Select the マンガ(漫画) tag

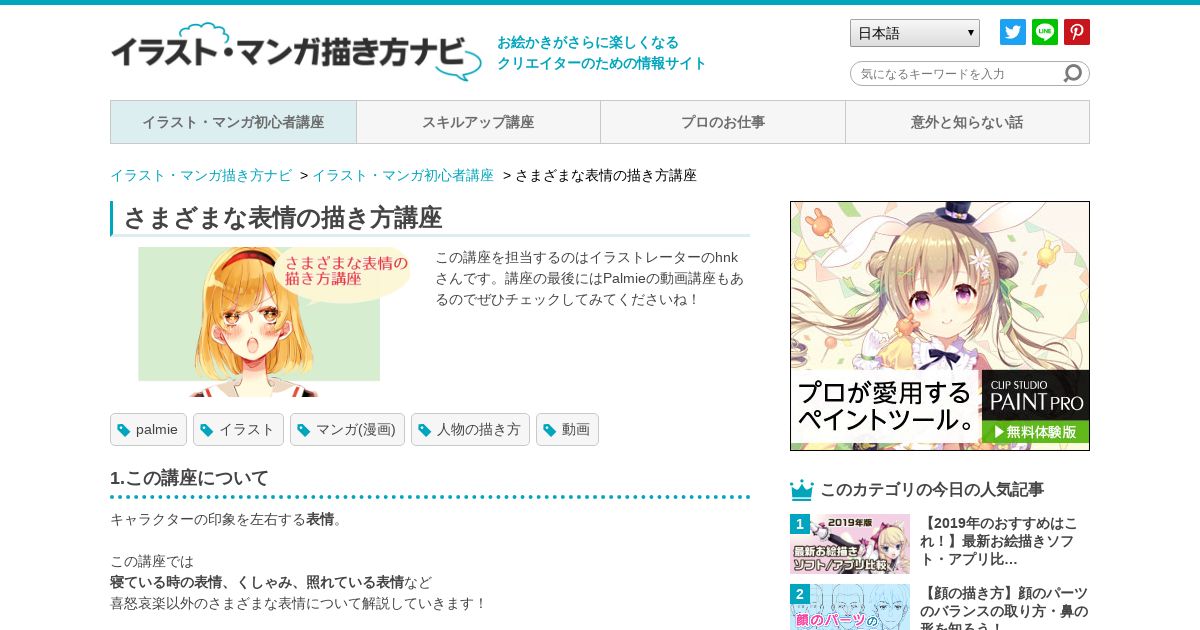pos(347,430)
